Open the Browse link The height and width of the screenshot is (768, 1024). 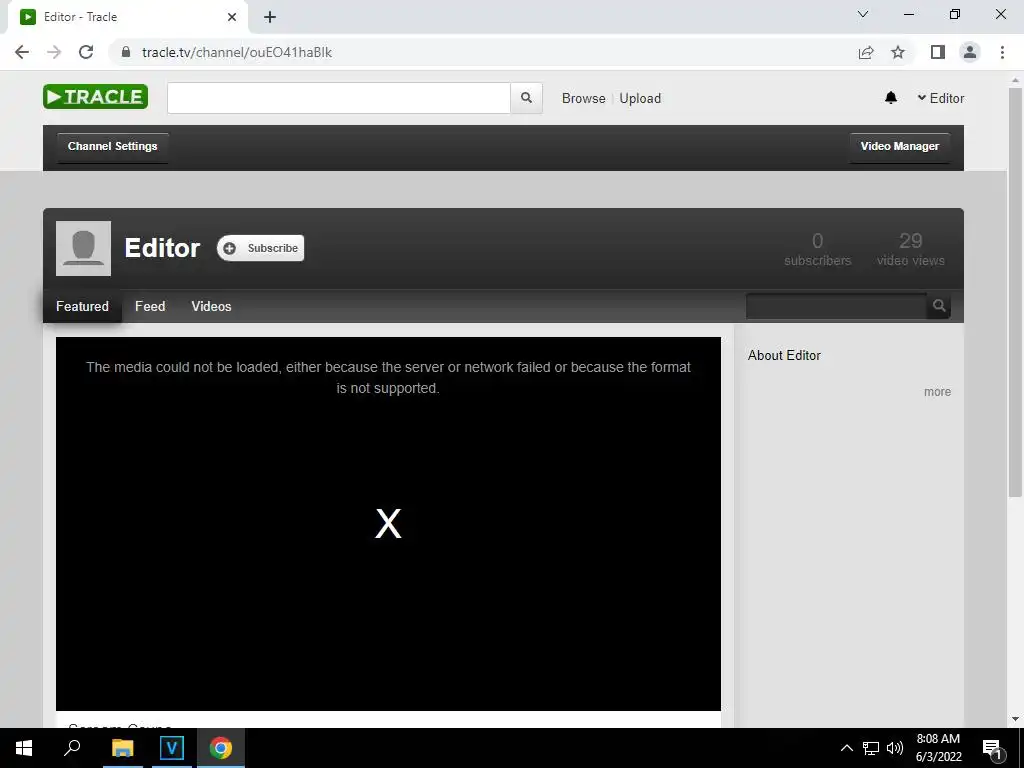[x=583, y=98]
